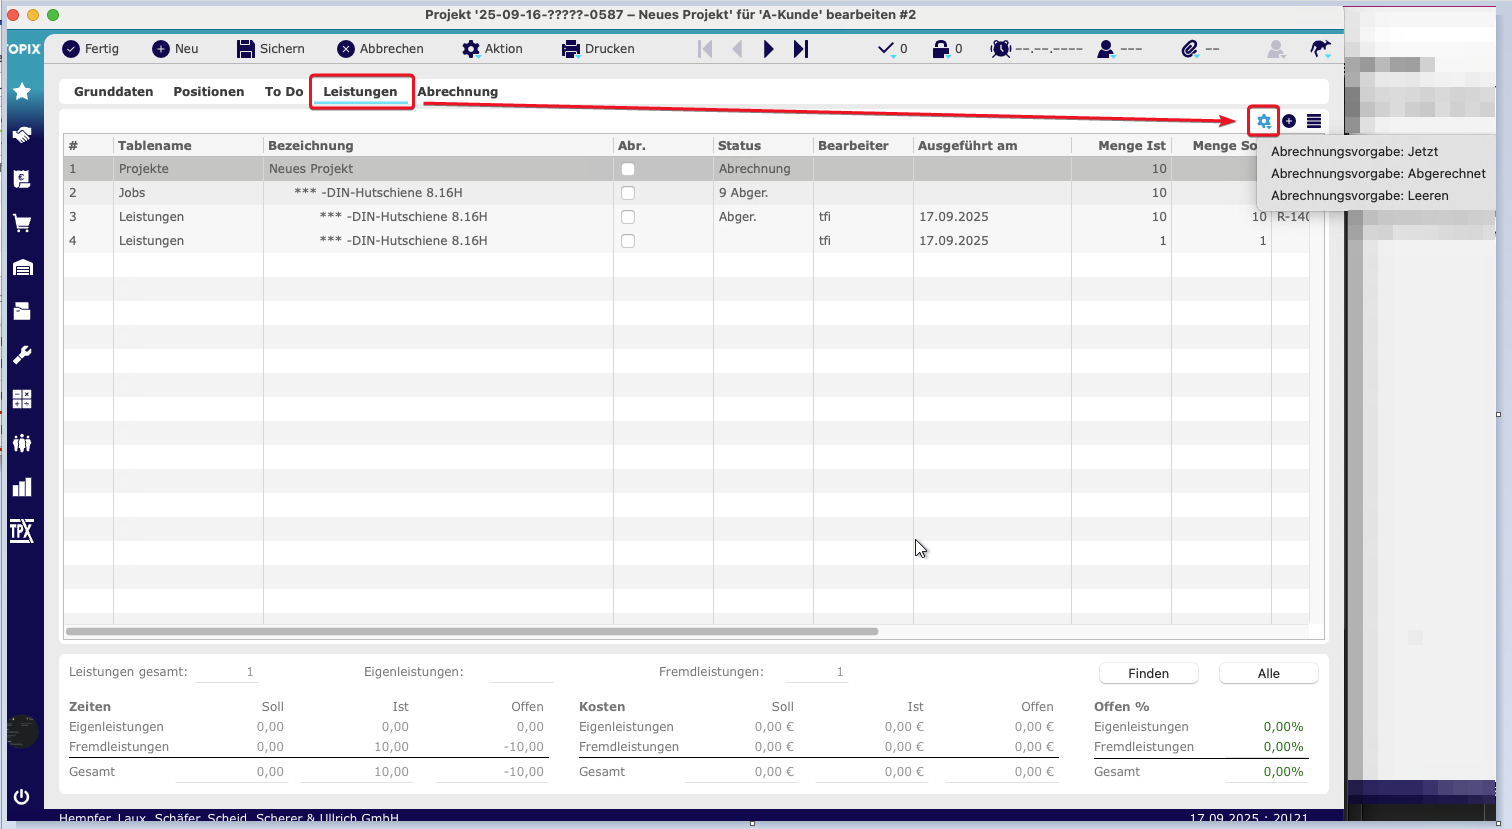Go to previous record
This screenshot has height=829, width=1512.
pyautogui.click(x=737, y=49)
